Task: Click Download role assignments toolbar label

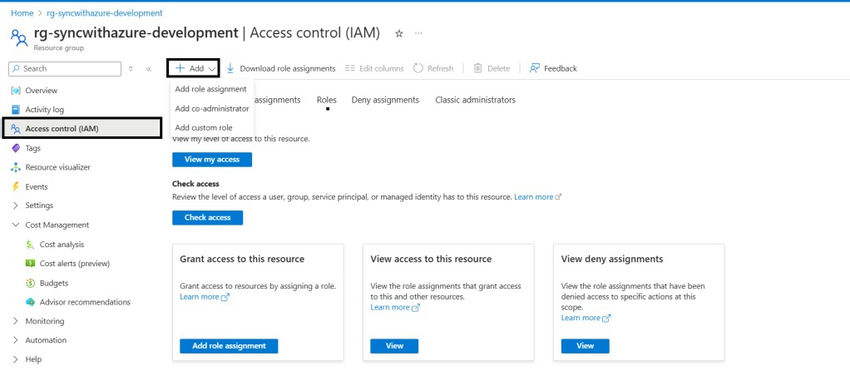Action: click(287, 68)
